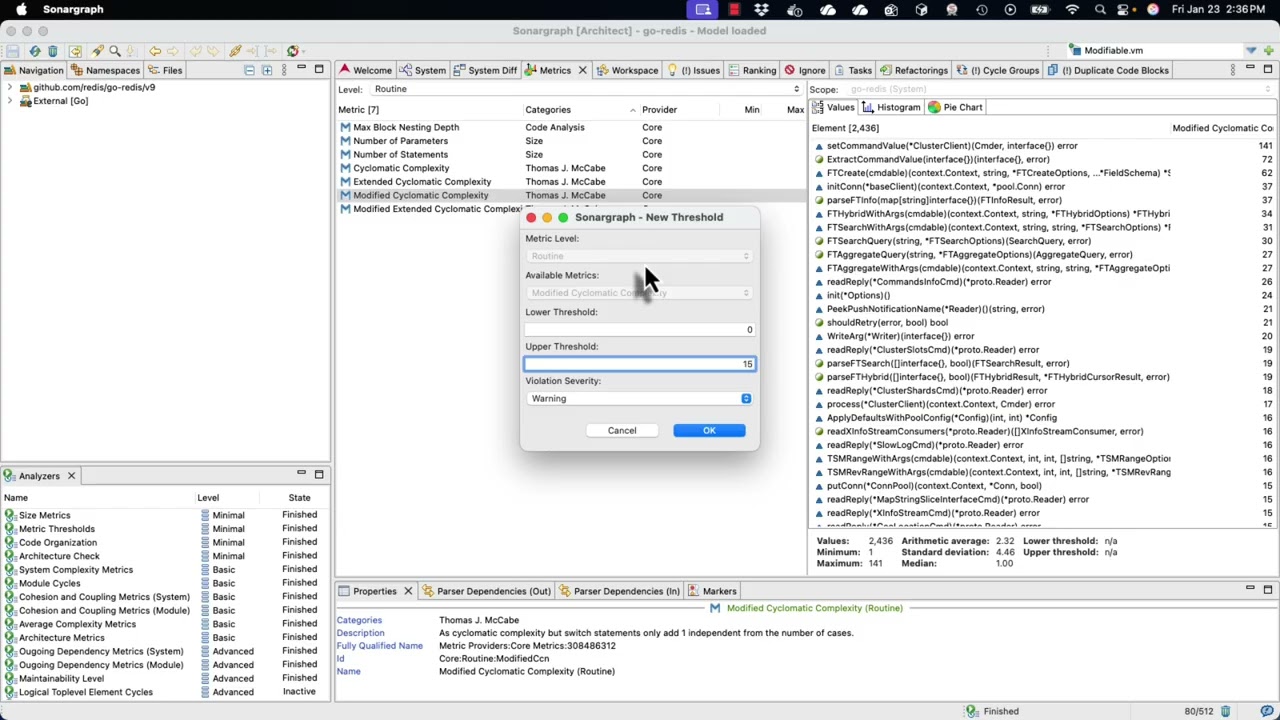This screenshot has width=1280, height=720.
Task: Open the Histogram tab
Action: click(x=891, y=107)
